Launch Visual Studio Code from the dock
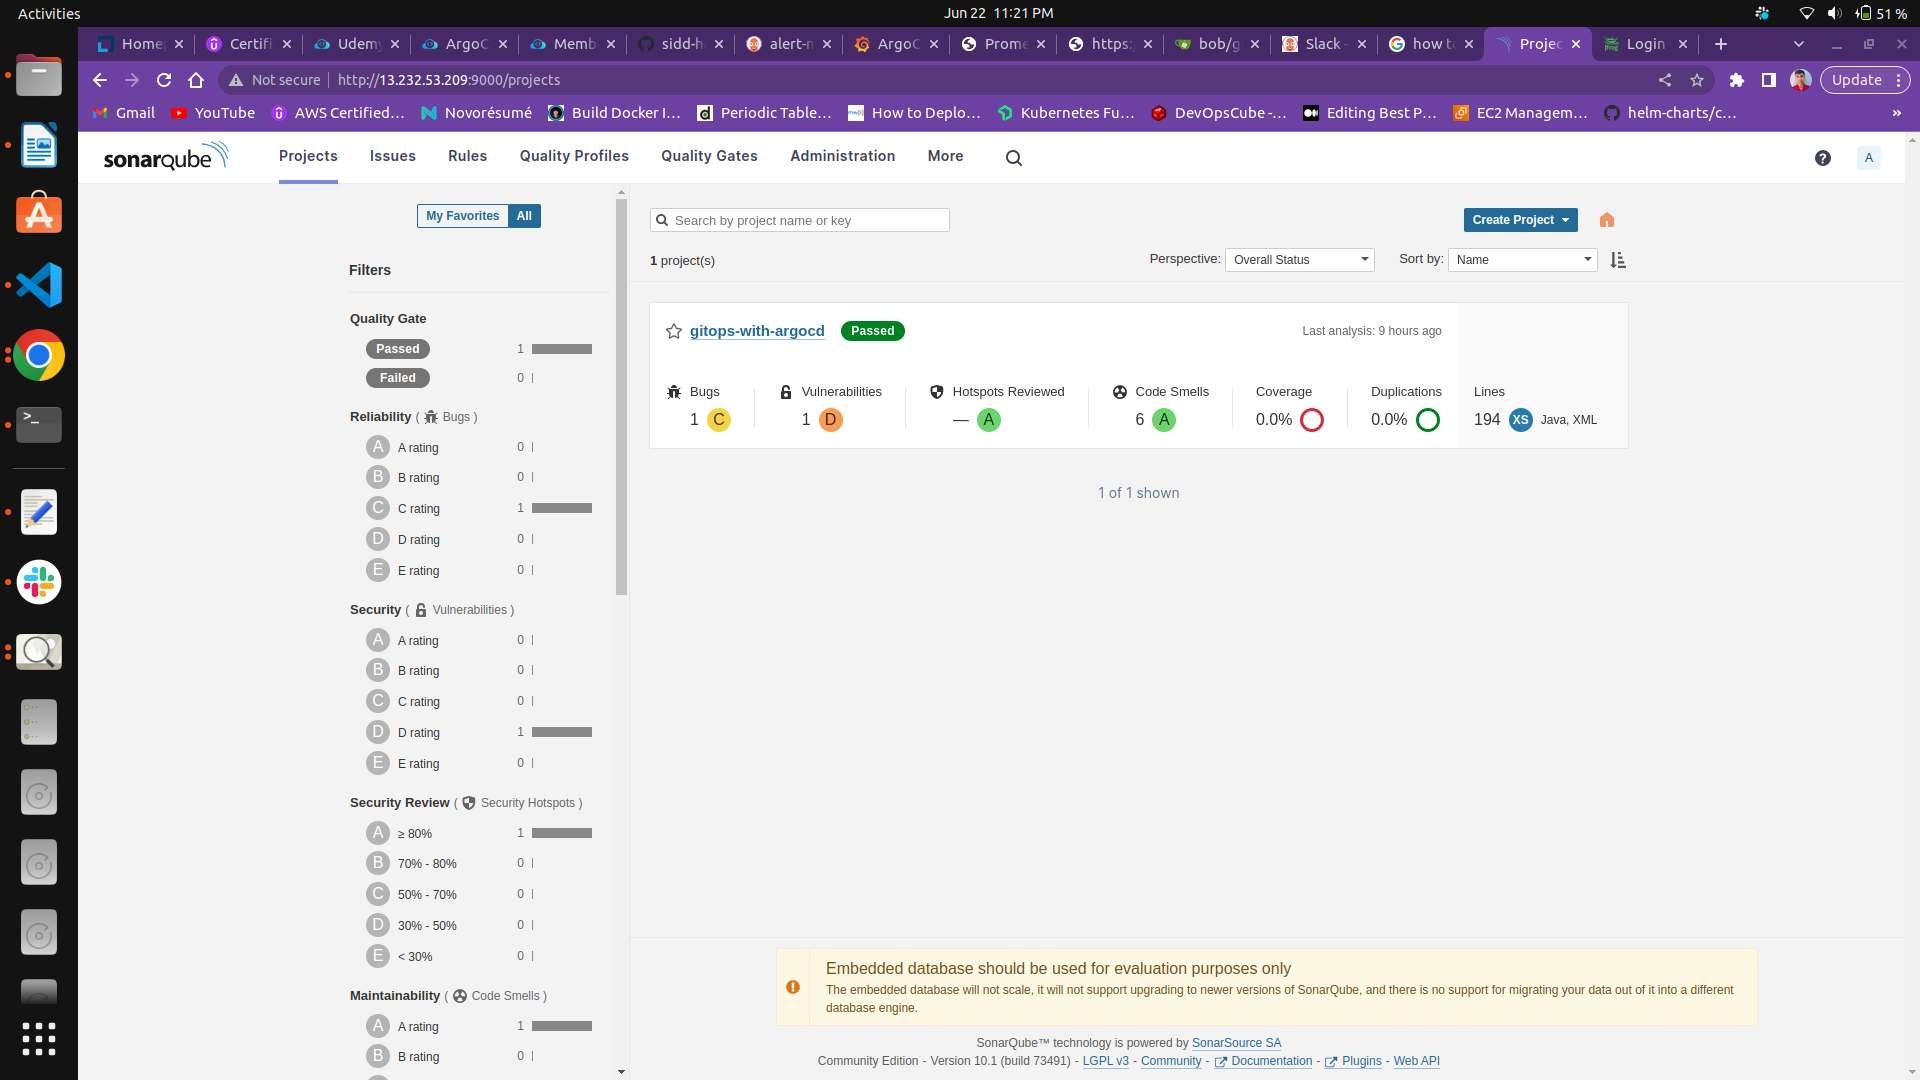The height and width of the screenshot is (1080, 1920). pos(39,285)
